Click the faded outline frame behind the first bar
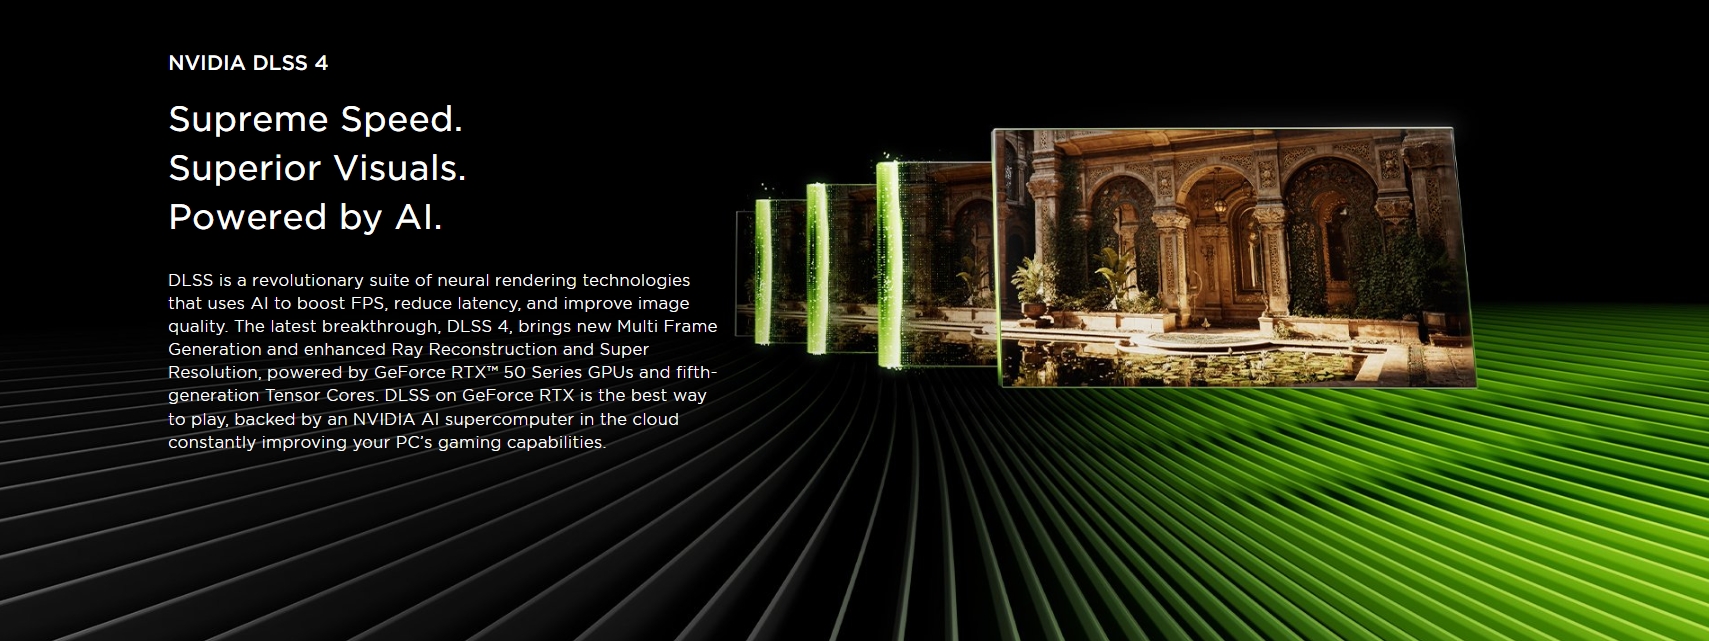 pos(745,273)
